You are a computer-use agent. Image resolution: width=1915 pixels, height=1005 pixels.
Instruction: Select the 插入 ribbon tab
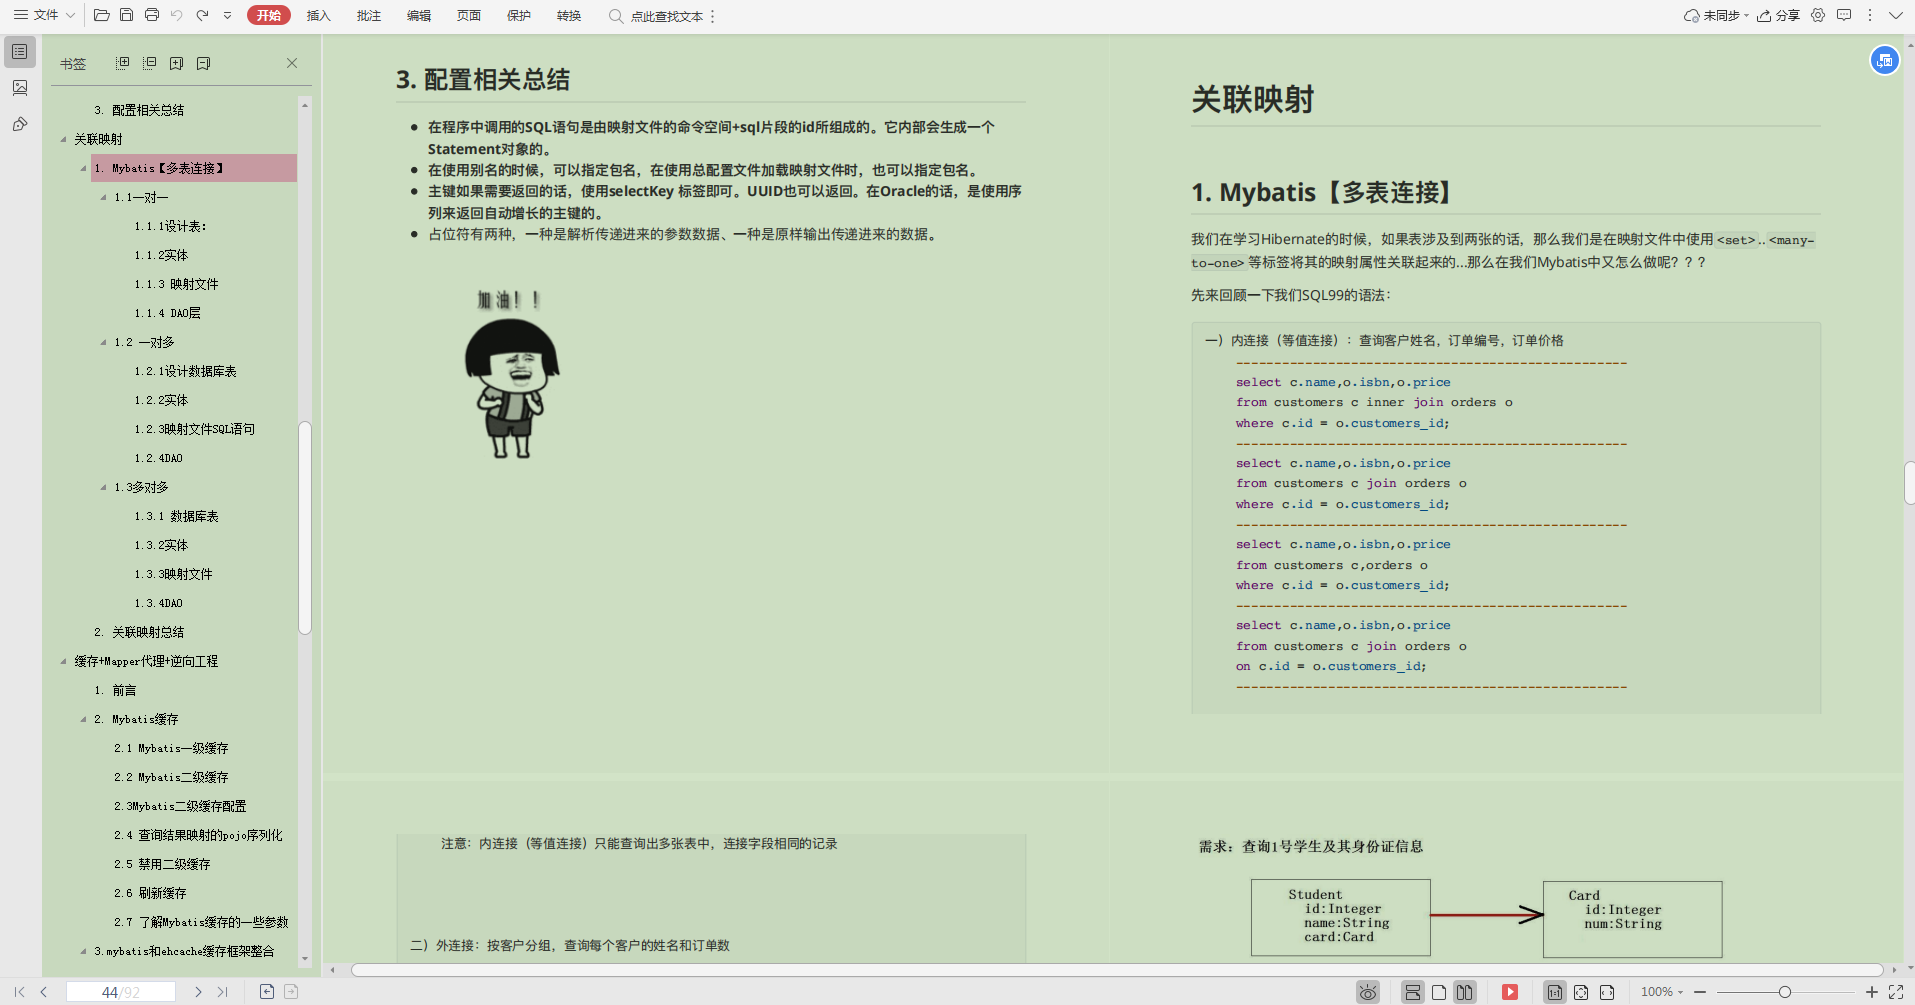[x=318, y=15]
